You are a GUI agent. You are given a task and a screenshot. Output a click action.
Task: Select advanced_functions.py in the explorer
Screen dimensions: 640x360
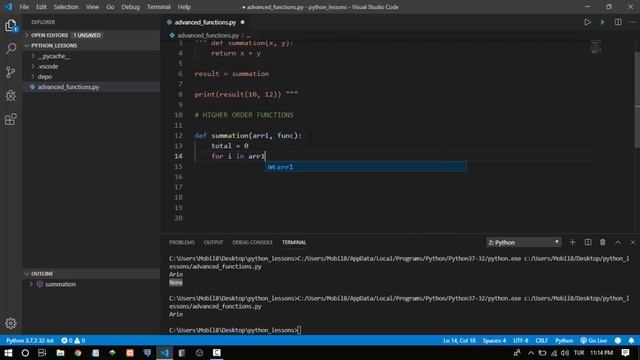tap(91, 87)
